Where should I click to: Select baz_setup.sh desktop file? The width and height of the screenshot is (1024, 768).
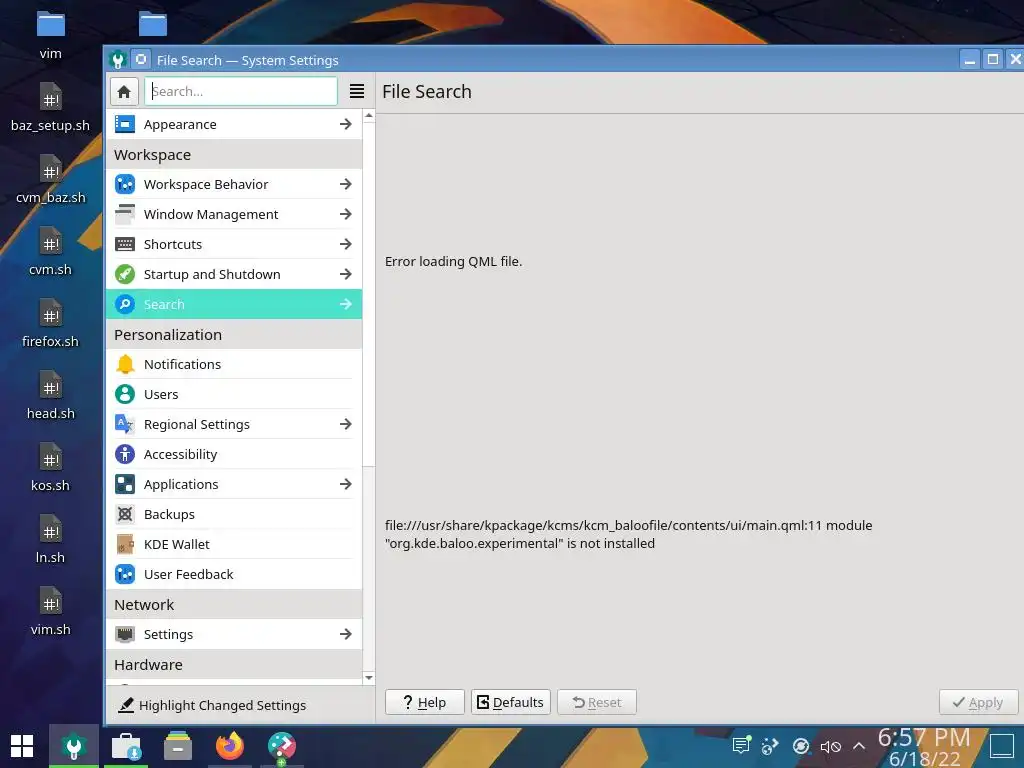(50, 108)
